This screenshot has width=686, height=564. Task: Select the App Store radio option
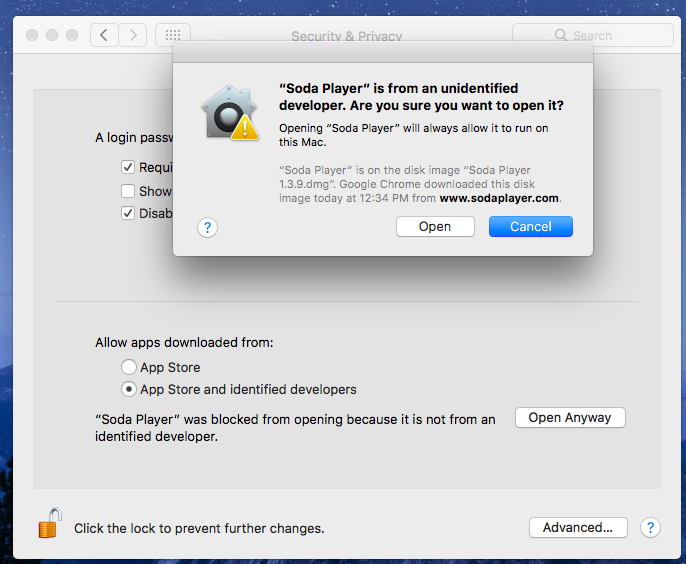(129, 367)
